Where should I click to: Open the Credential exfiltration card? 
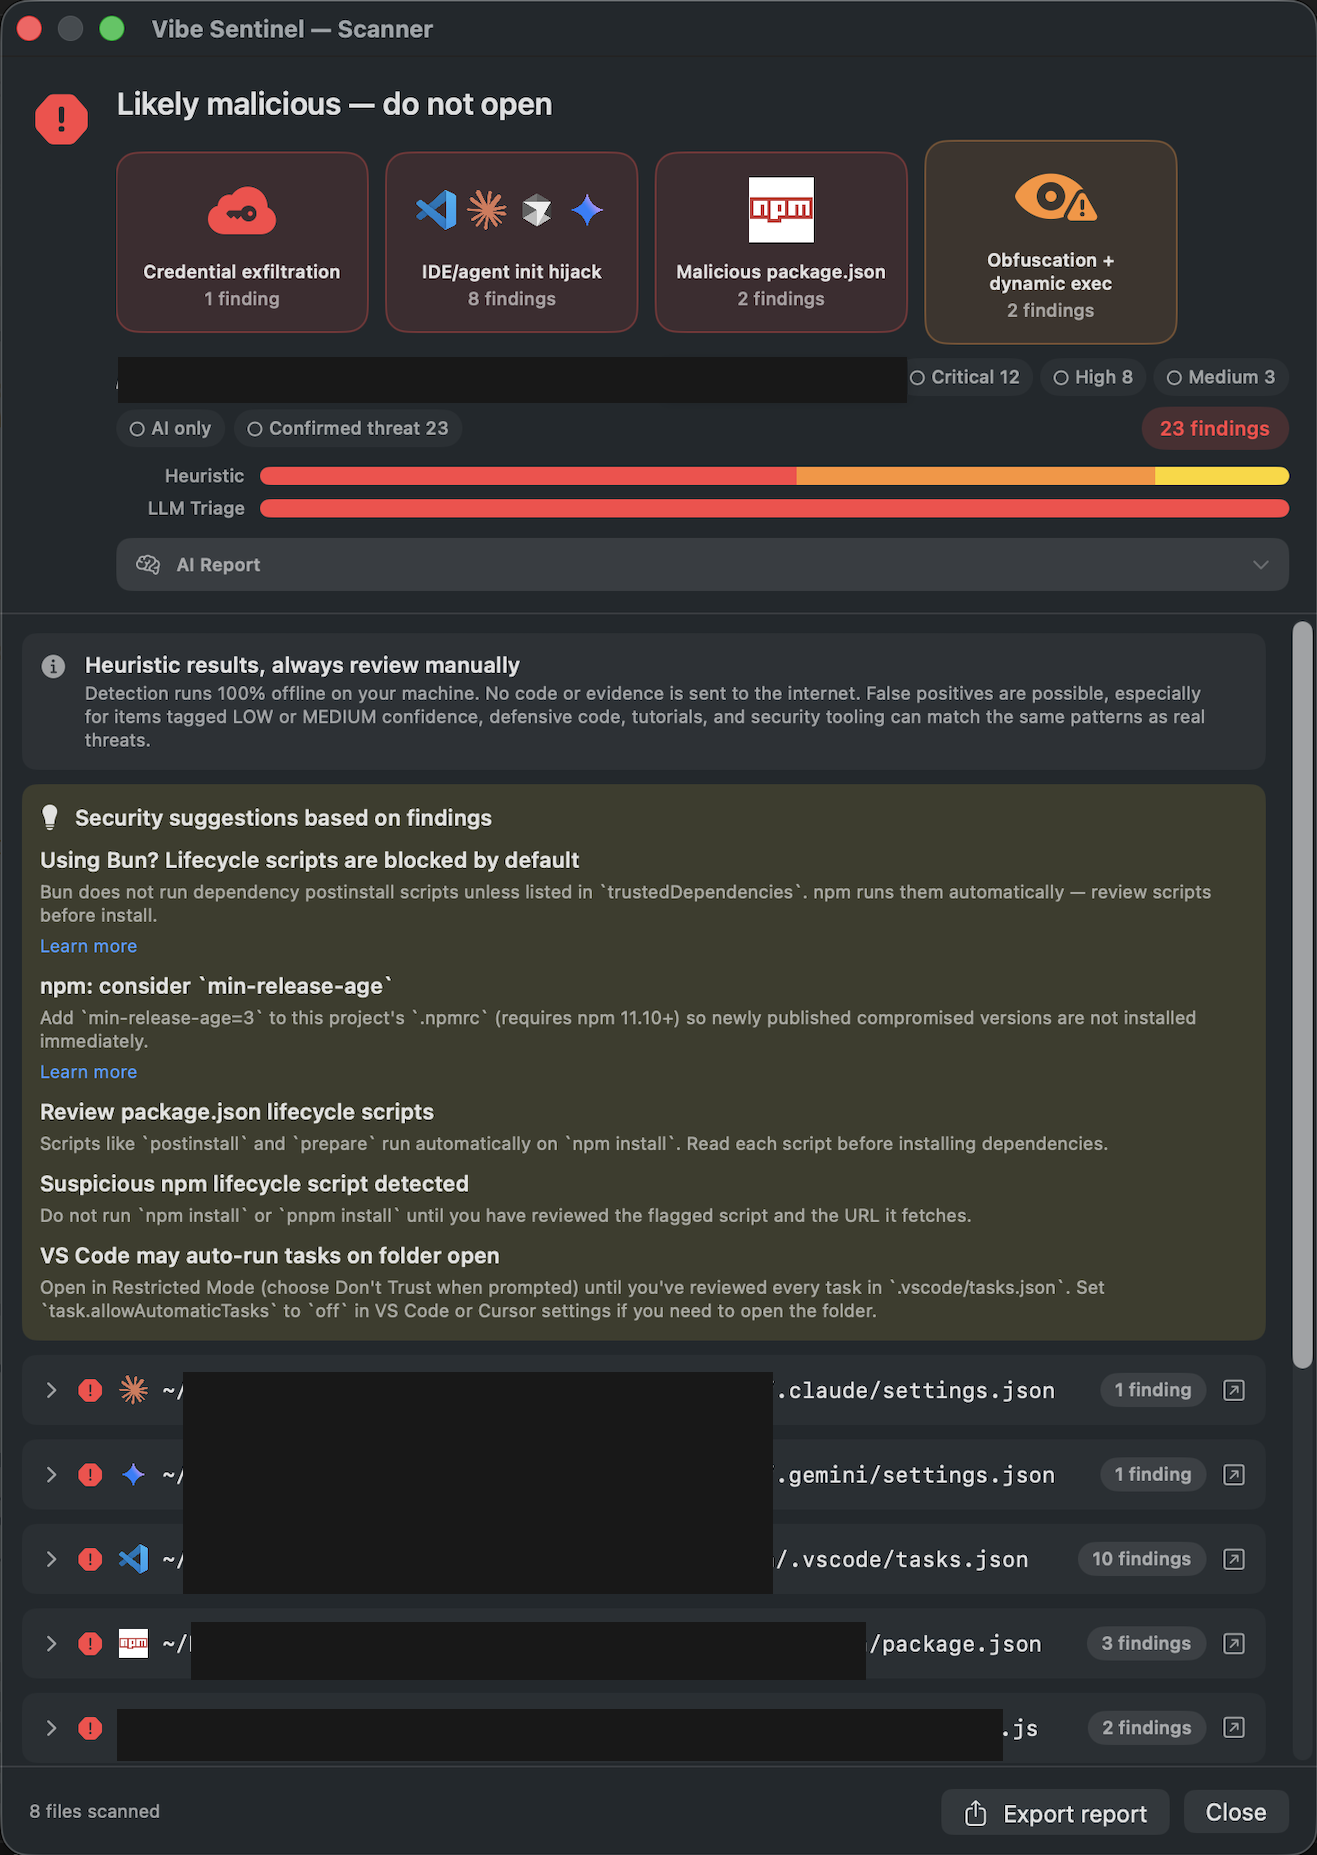242,242
